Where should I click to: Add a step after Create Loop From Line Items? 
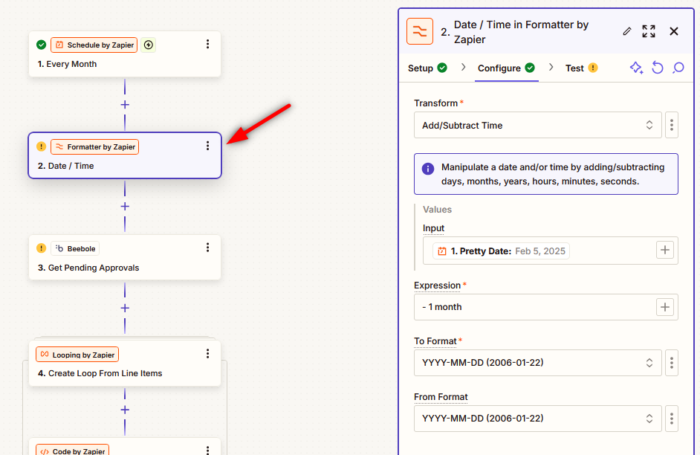[x=125, y=409]
